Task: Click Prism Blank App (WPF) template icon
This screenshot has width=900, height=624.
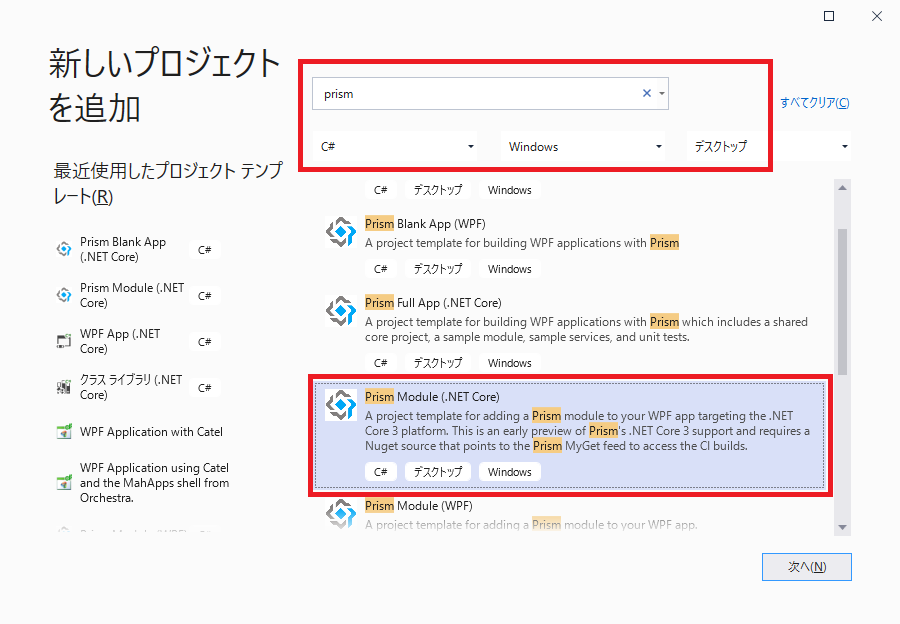Action: pyautogui.click(x=341, y=231)
